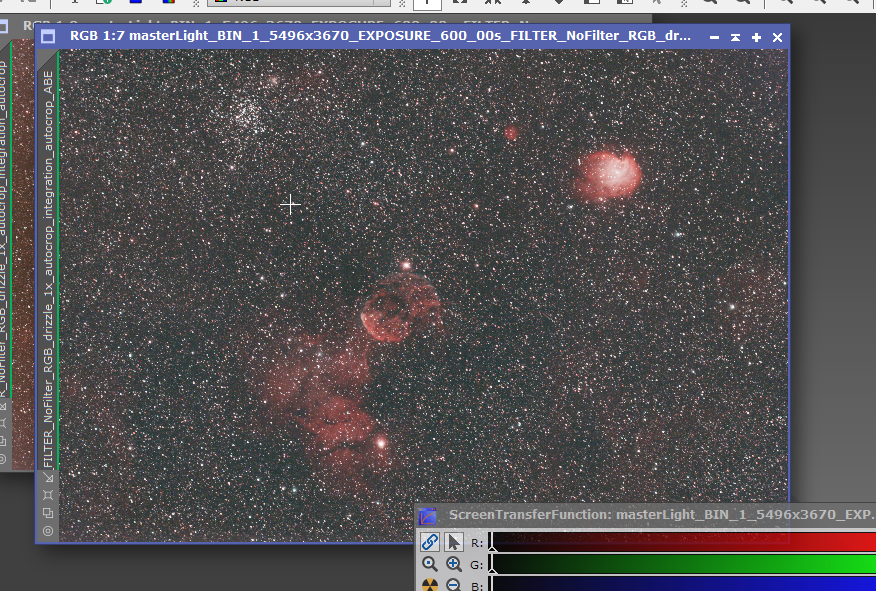876x591 pixels.
Task: Click the green channel shadows triangle marker
Action: (492, 570)
